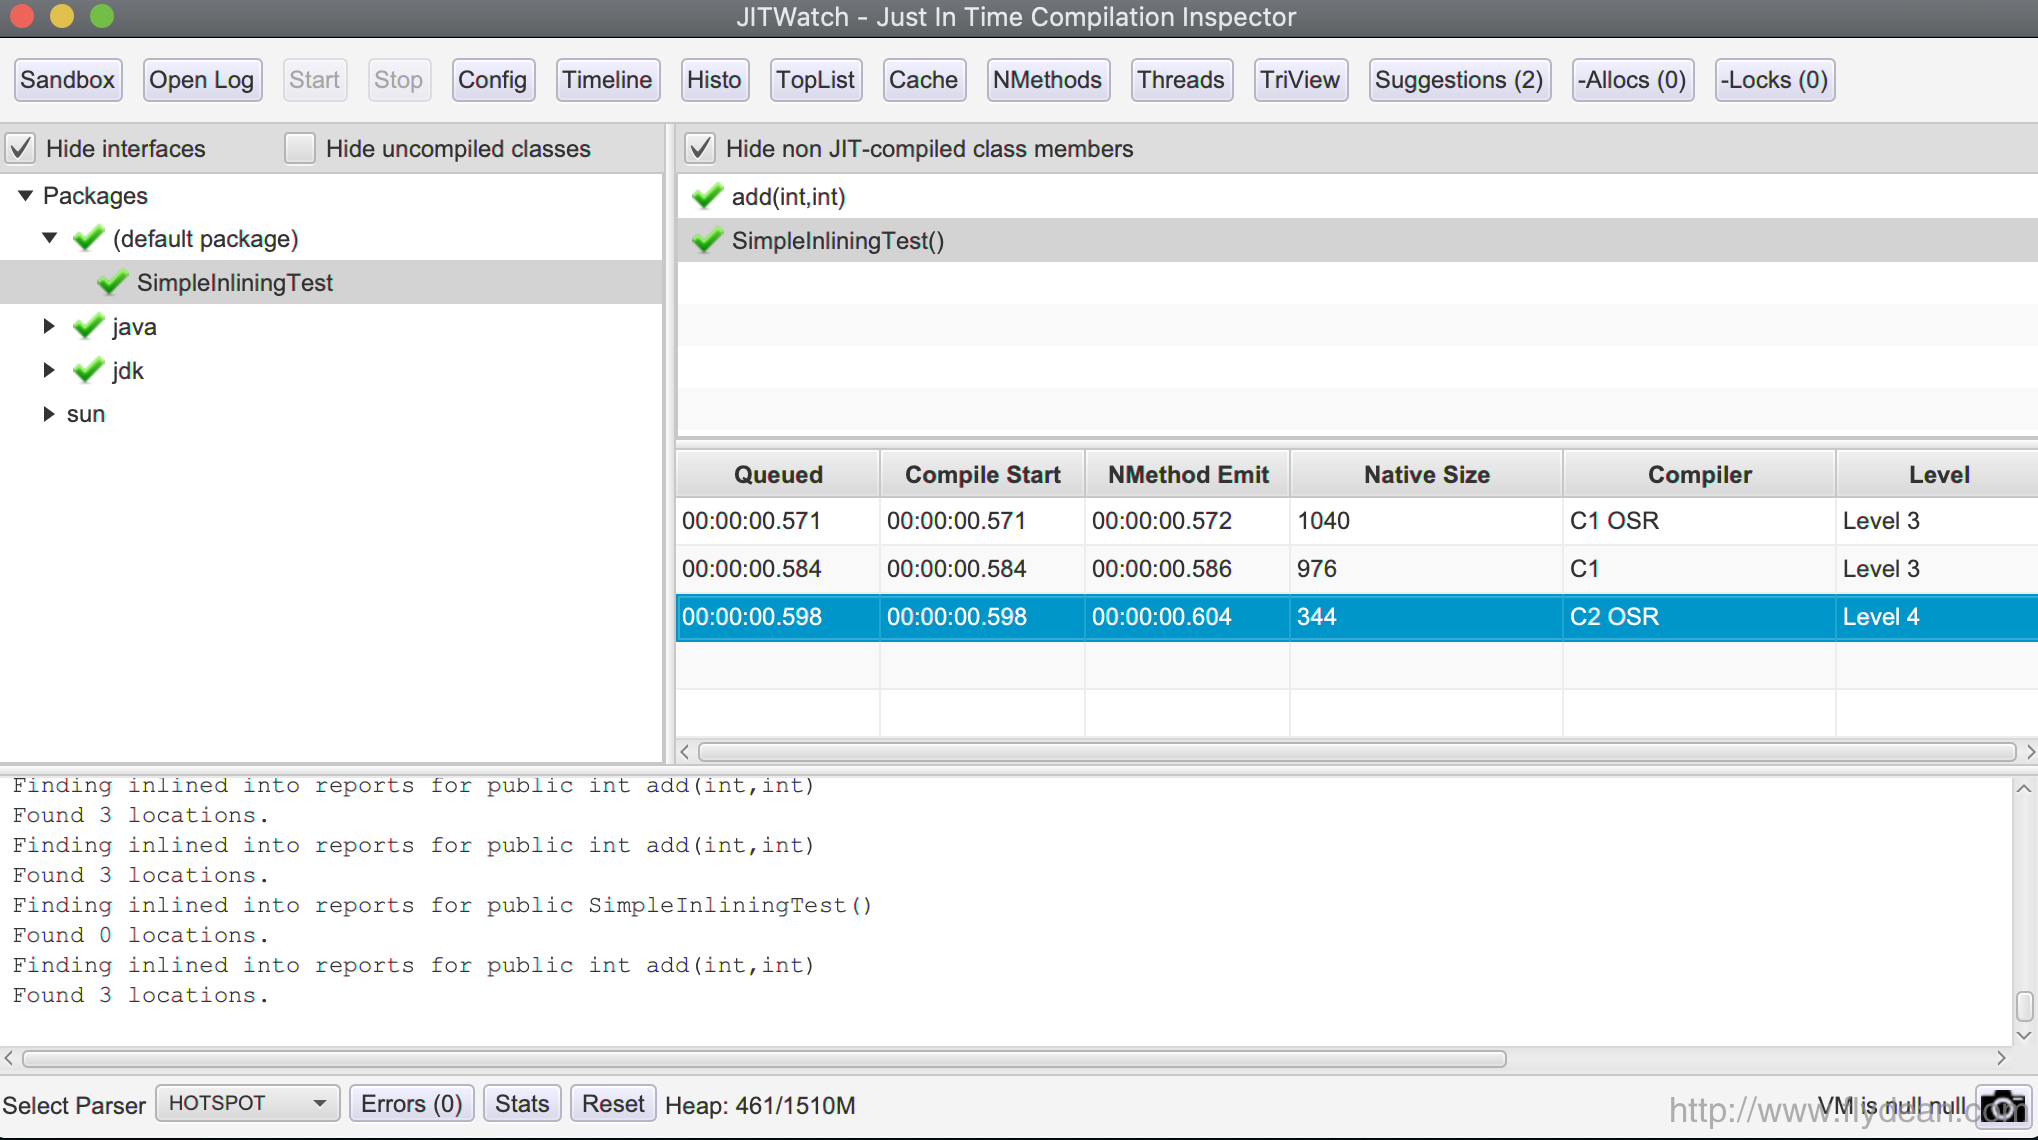Uncheck Hide interfaces checkbox
This screenshot has height=1140, width=2038.
[21, 149]
